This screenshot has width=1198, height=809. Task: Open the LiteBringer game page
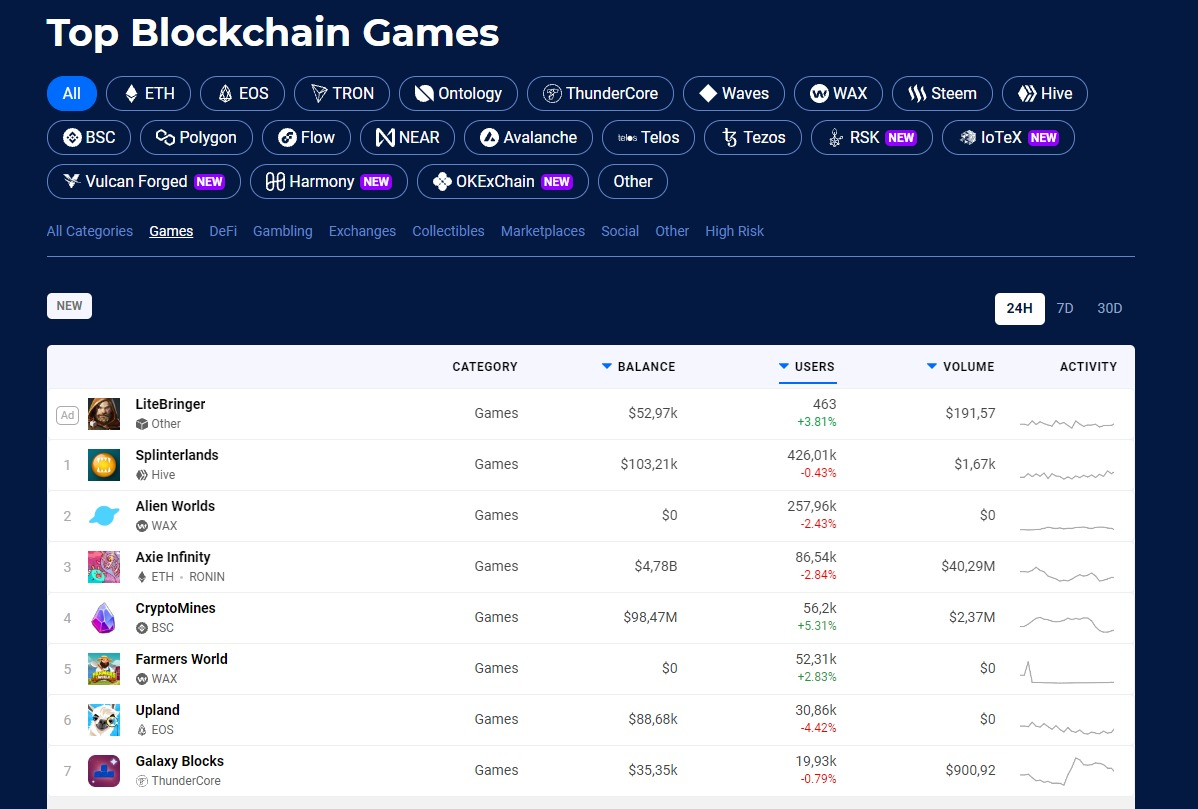(x=170, y=404)
